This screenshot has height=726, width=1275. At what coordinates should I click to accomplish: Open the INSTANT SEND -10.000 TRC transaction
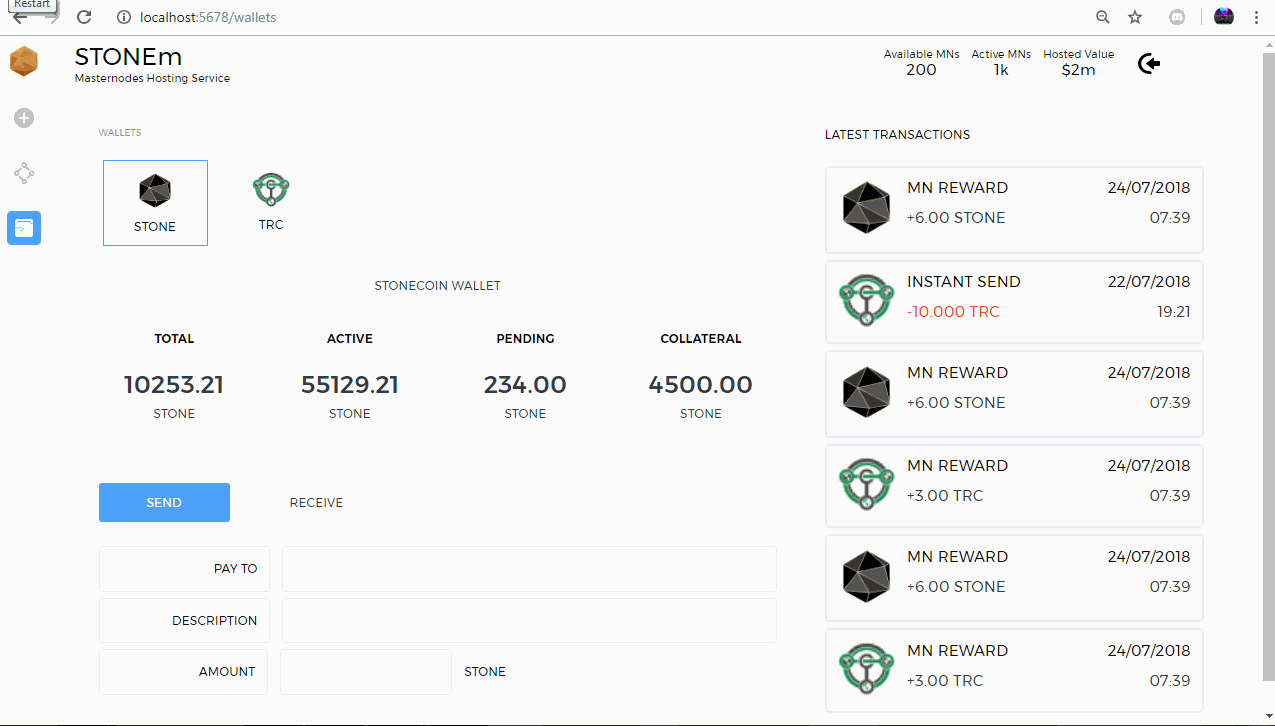click(1014, 301)
